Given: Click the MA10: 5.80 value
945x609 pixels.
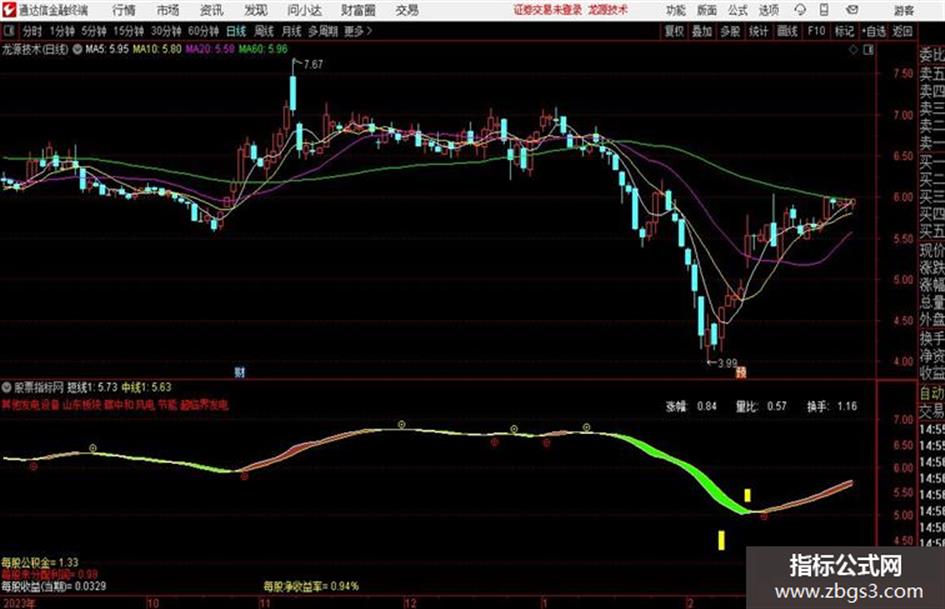Looking at the screenshot, I should coord(157,49).
